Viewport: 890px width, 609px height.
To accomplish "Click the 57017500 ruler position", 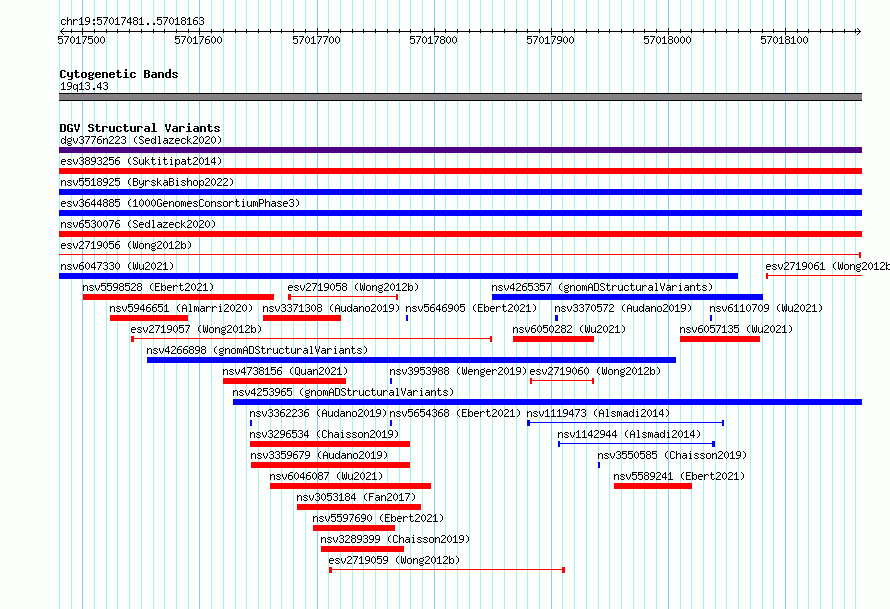I will click(81, 40).
